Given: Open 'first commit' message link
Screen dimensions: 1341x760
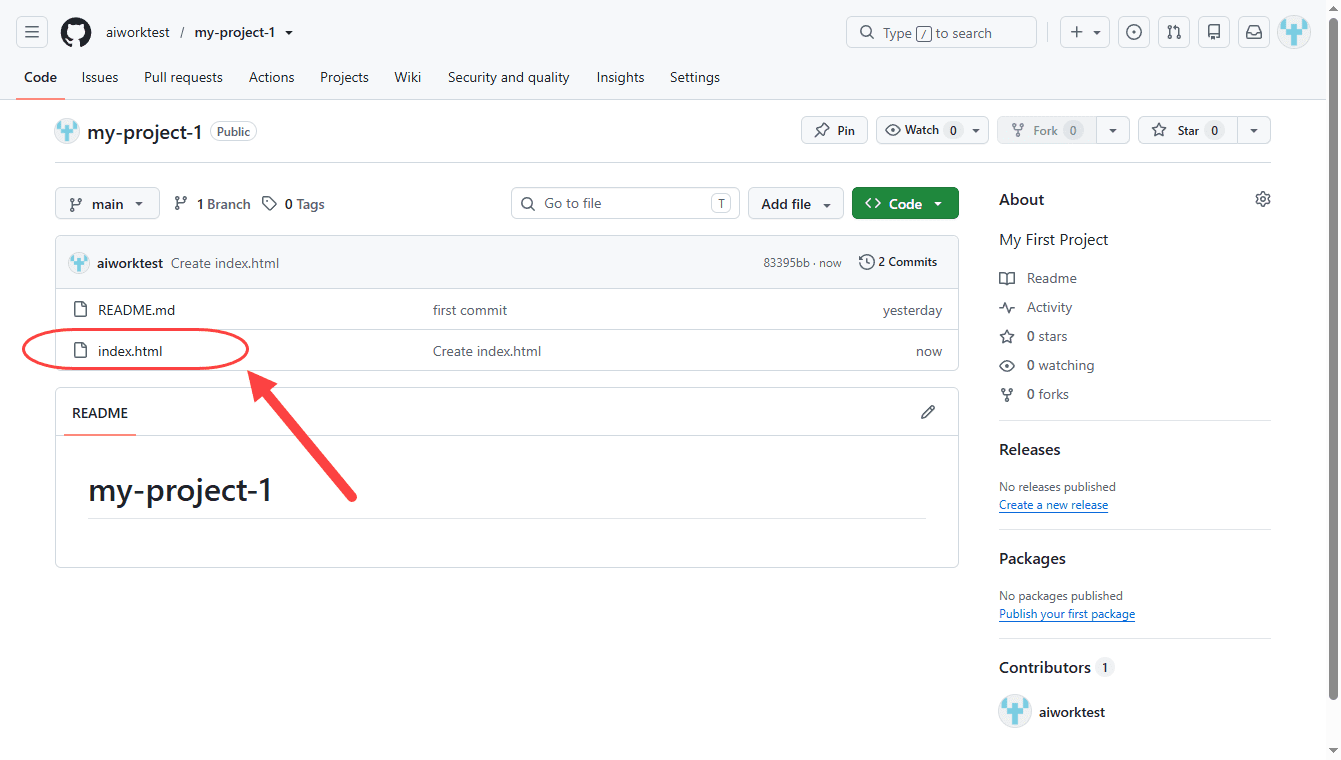Looking at the screenshot, I should (470, 310).
